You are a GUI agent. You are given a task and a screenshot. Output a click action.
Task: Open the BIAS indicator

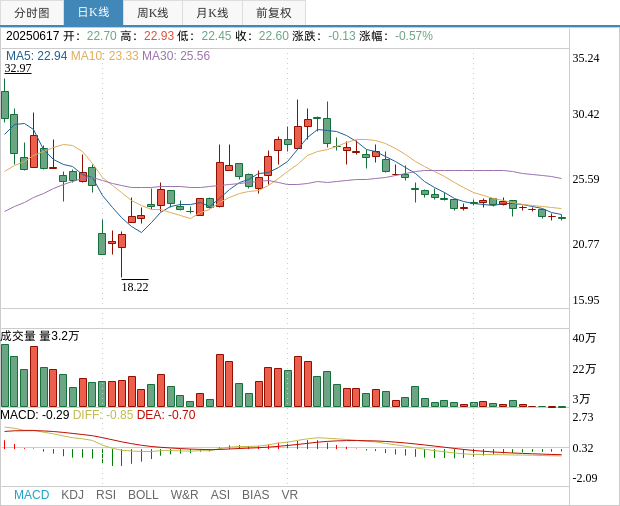[255, 495]
